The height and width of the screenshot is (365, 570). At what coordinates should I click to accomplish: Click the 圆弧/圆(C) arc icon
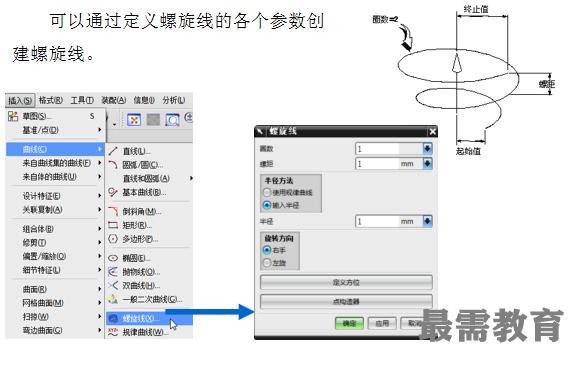[x=113, y=165]
